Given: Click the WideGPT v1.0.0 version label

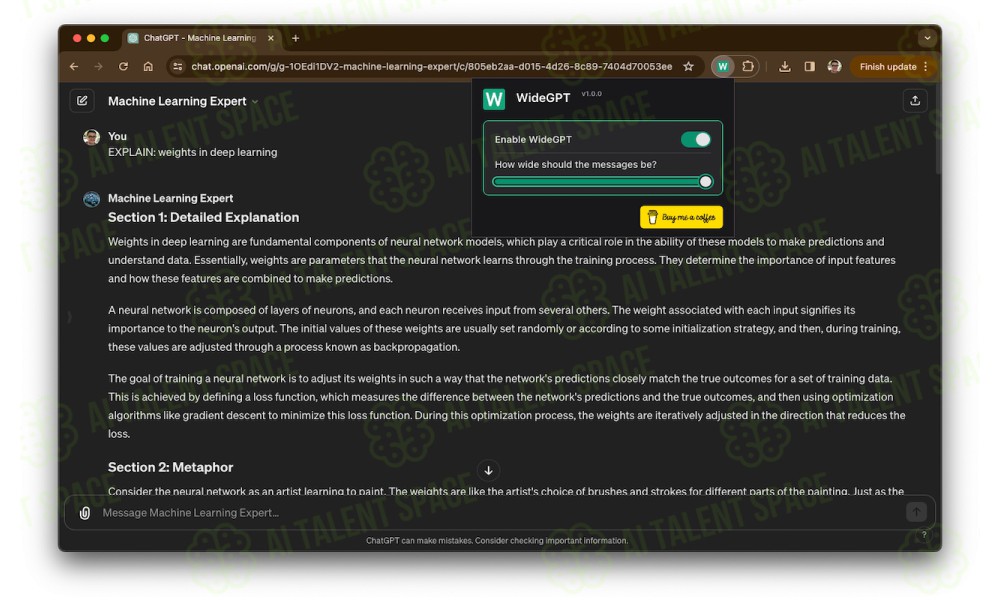Looking at the screenshot, I should point(591,94).
